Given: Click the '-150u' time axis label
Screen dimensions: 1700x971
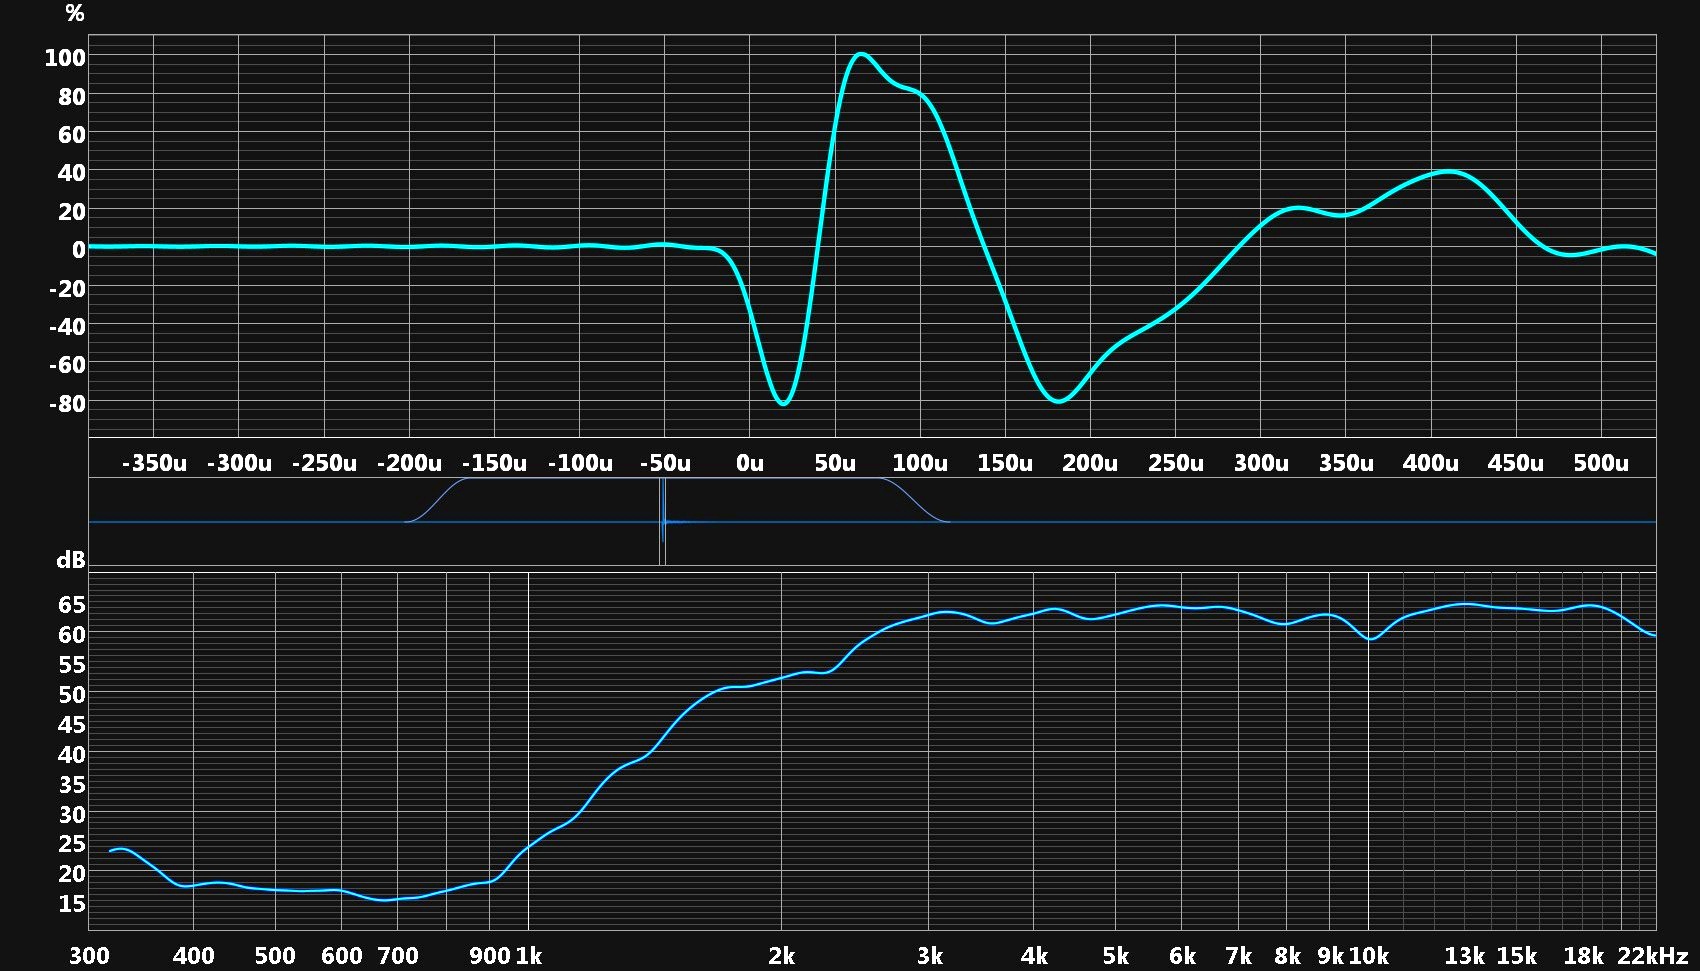Looking at the screenshot, I should point(494,463).
